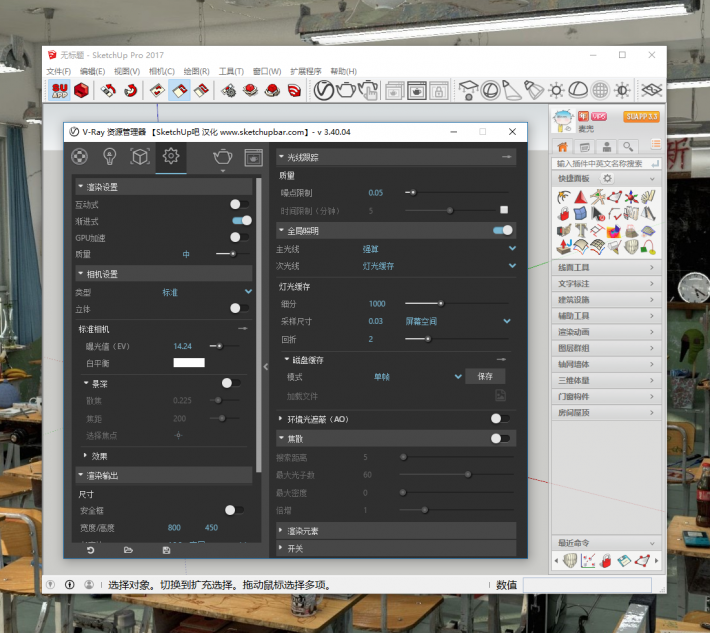Open 主光线 强算 dropdown

[x=439, y=249]
